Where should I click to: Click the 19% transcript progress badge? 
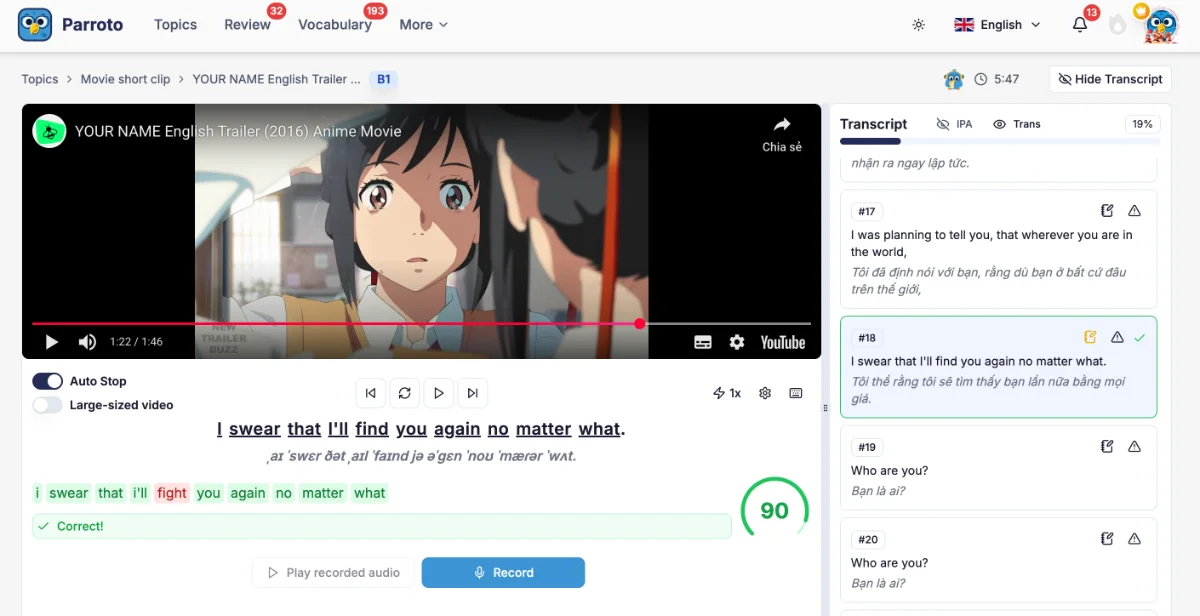1142,123
